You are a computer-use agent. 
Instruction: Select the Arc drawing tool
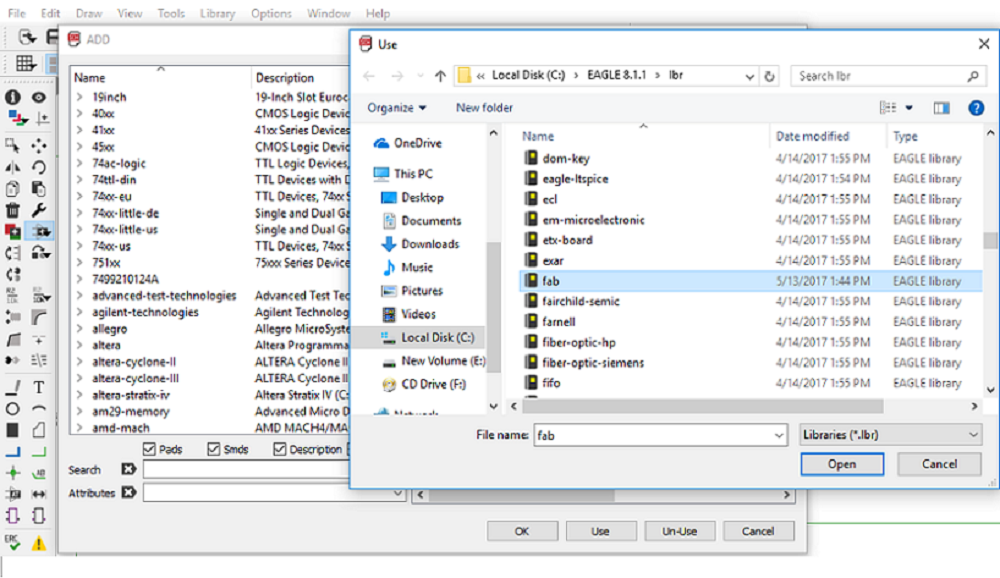coord(39,409)
